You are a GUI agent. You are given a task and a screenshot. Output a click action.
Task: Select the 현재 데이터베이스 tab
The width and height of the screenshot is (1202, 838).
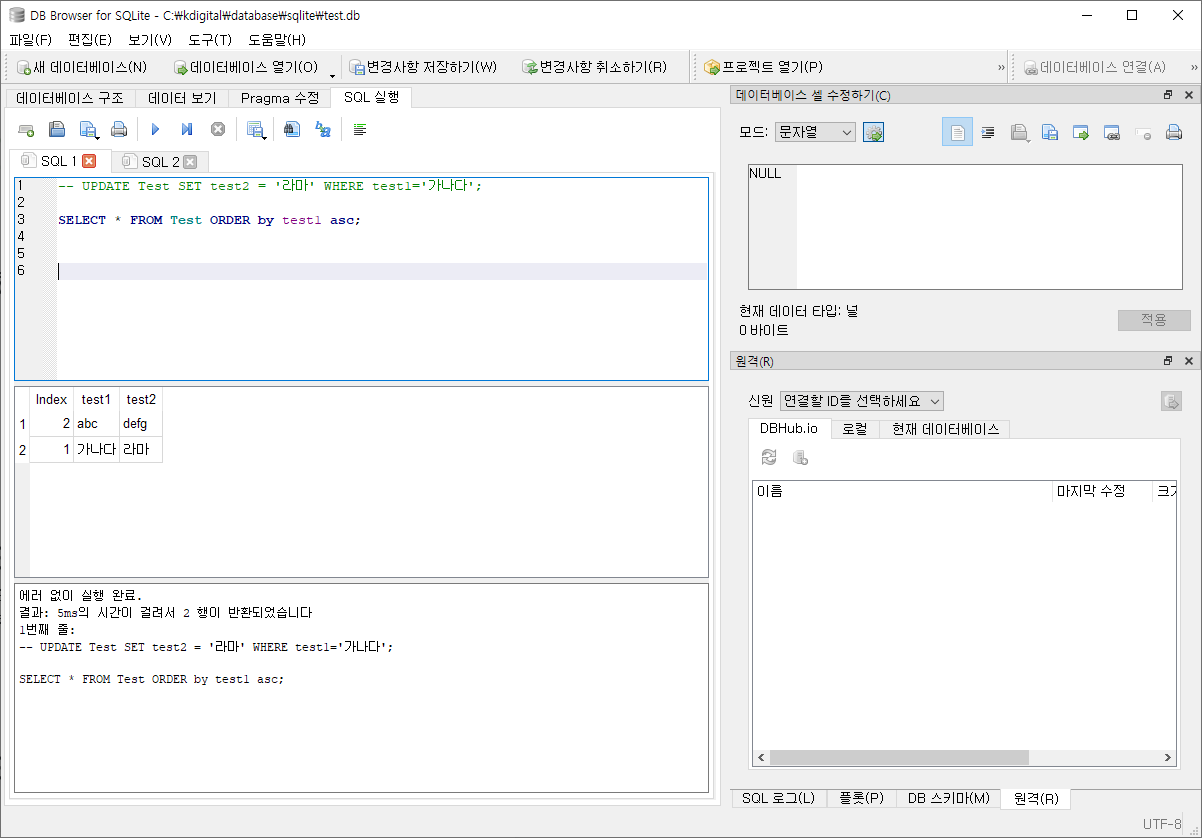click(x=945, y=428)
